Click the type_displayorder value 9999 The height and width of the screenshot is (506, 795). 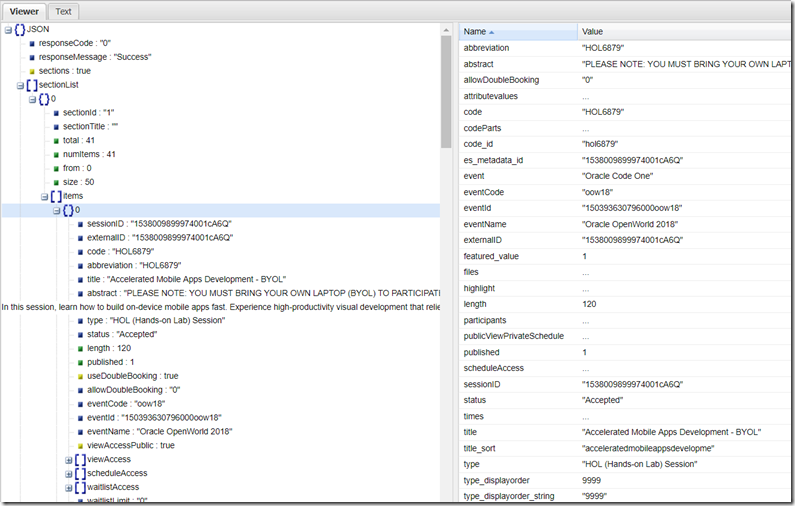[591, 480]
